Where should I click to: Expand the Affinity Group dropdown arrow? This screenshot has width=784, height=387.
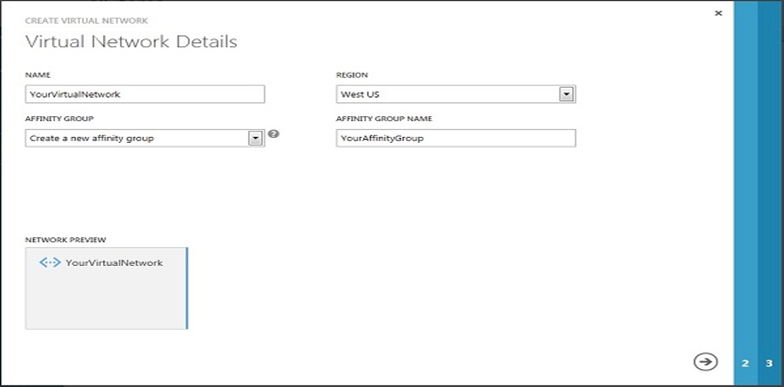(256, 138)
